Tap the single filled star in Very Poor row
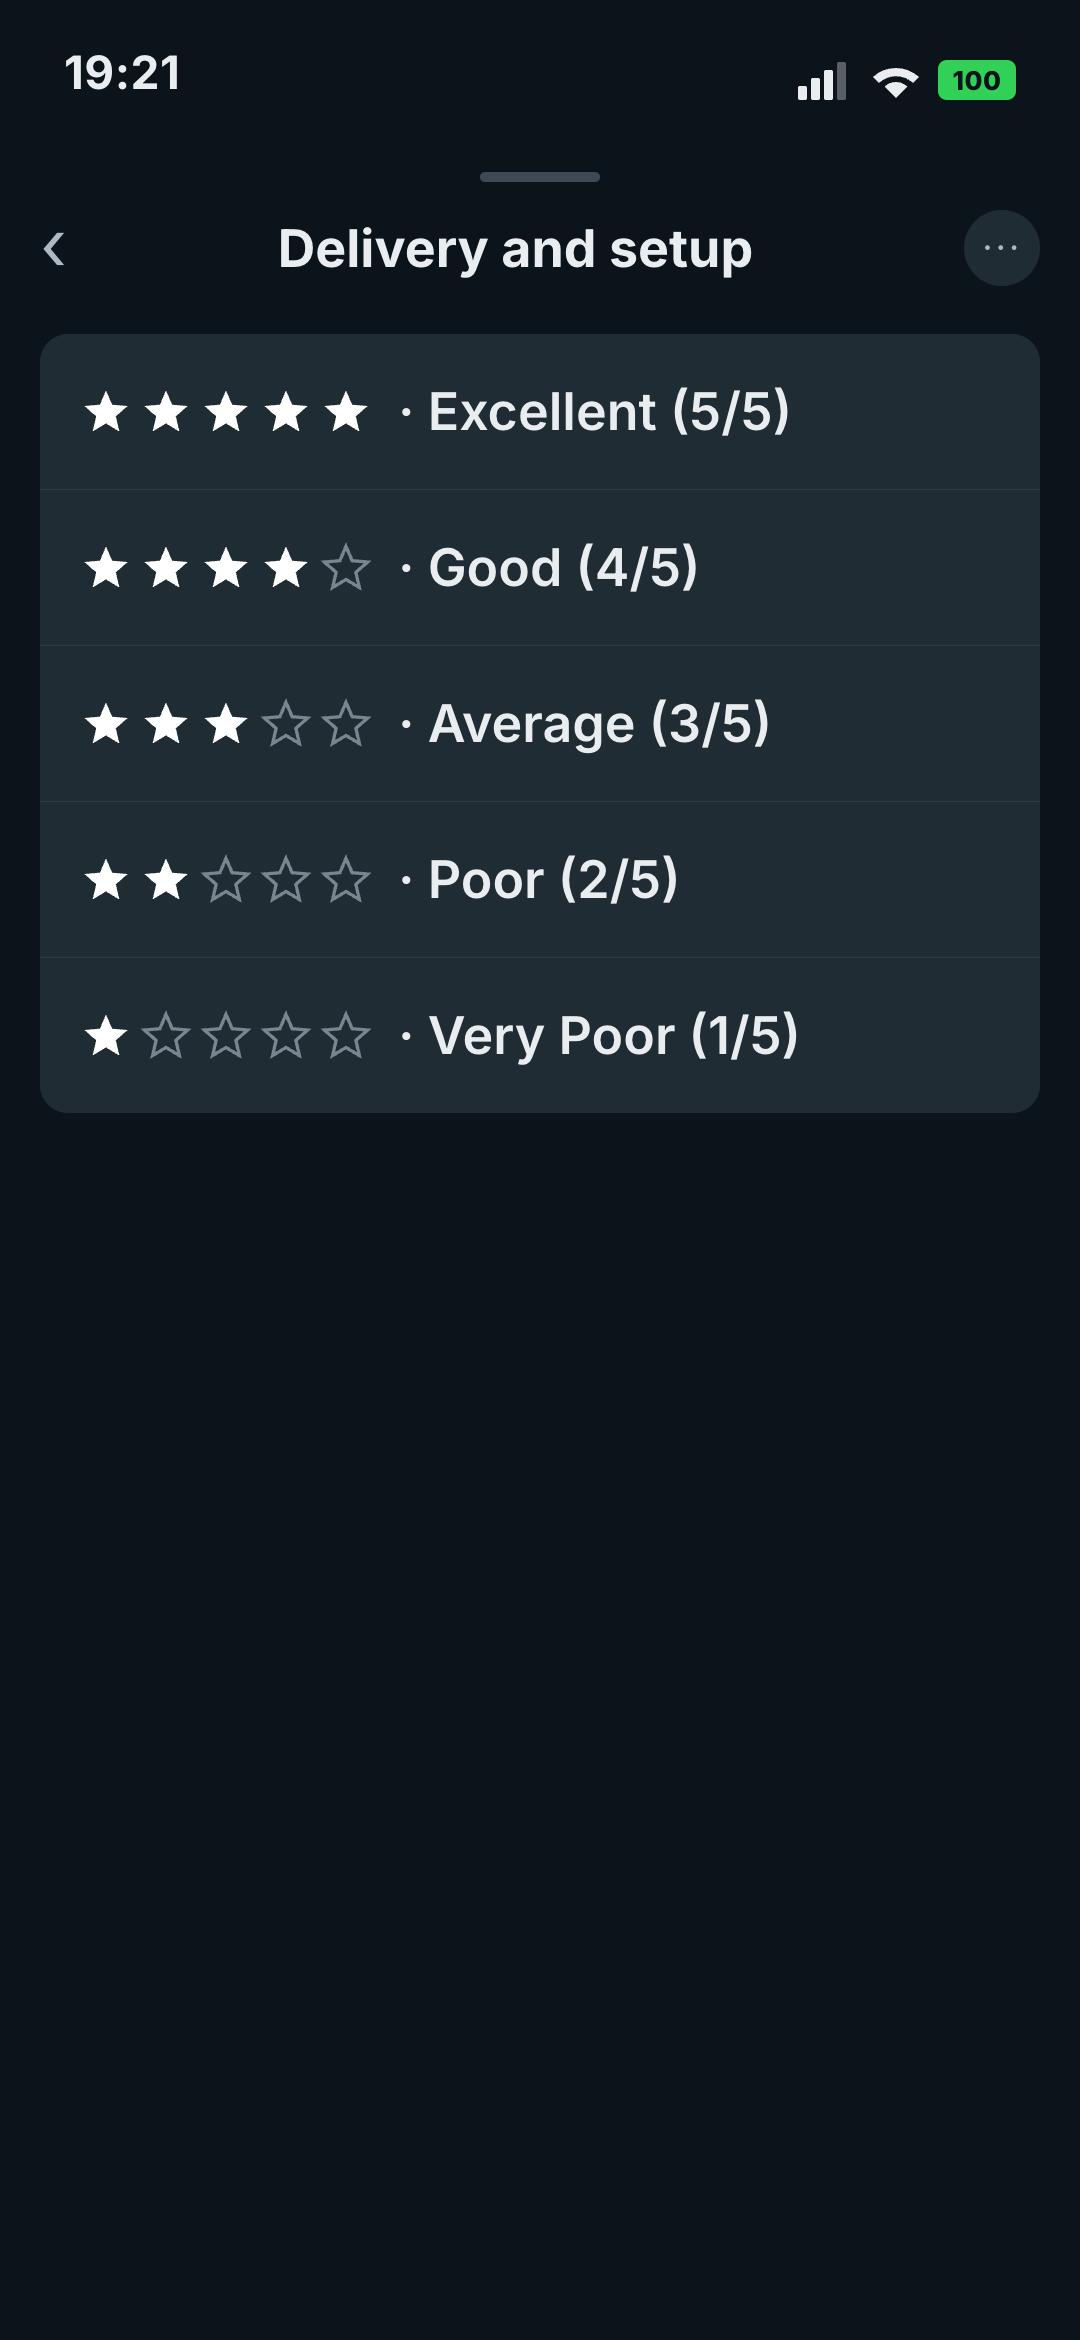This screenshot has width=1080, height=2340. 106,1036
